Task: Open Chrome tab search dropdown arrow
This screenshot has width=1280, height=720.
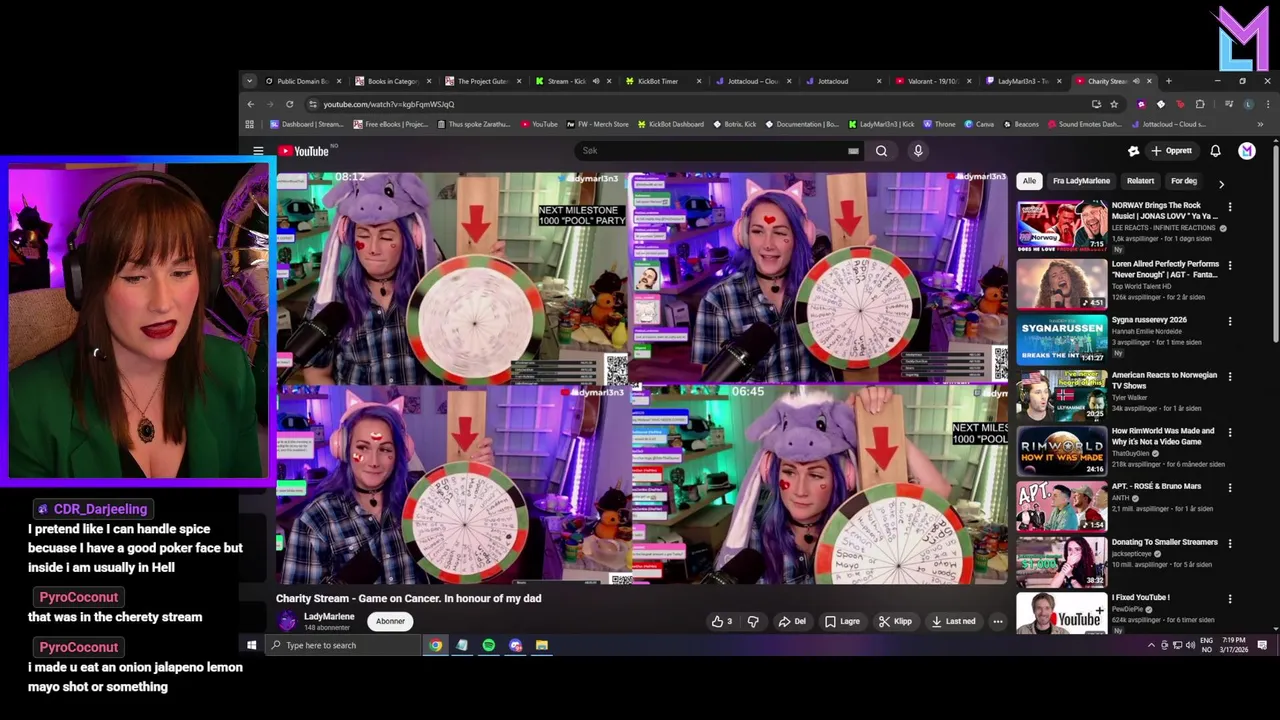Action: click(x=250, y=81)
